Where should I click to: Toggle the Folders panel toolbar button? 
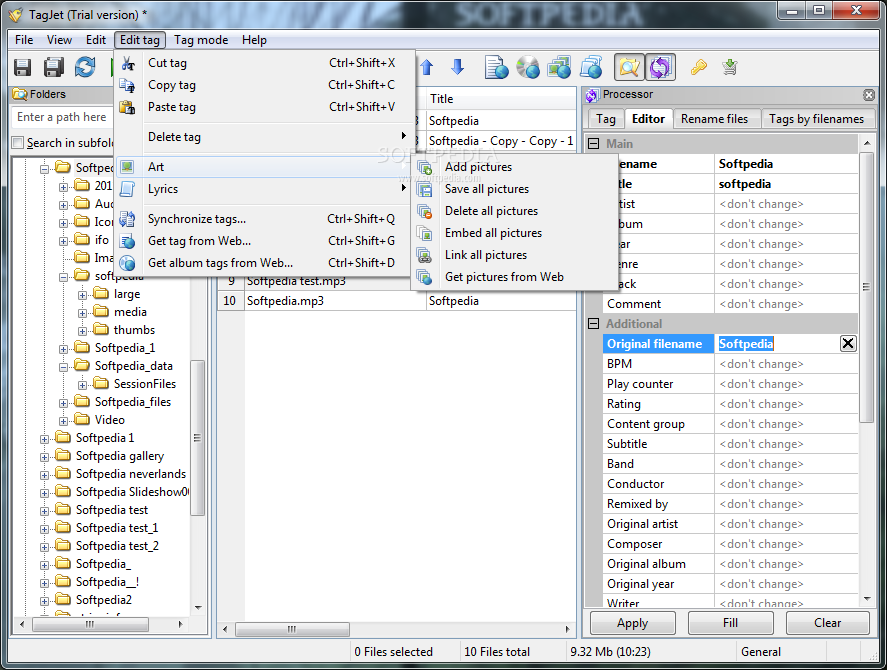629,67
